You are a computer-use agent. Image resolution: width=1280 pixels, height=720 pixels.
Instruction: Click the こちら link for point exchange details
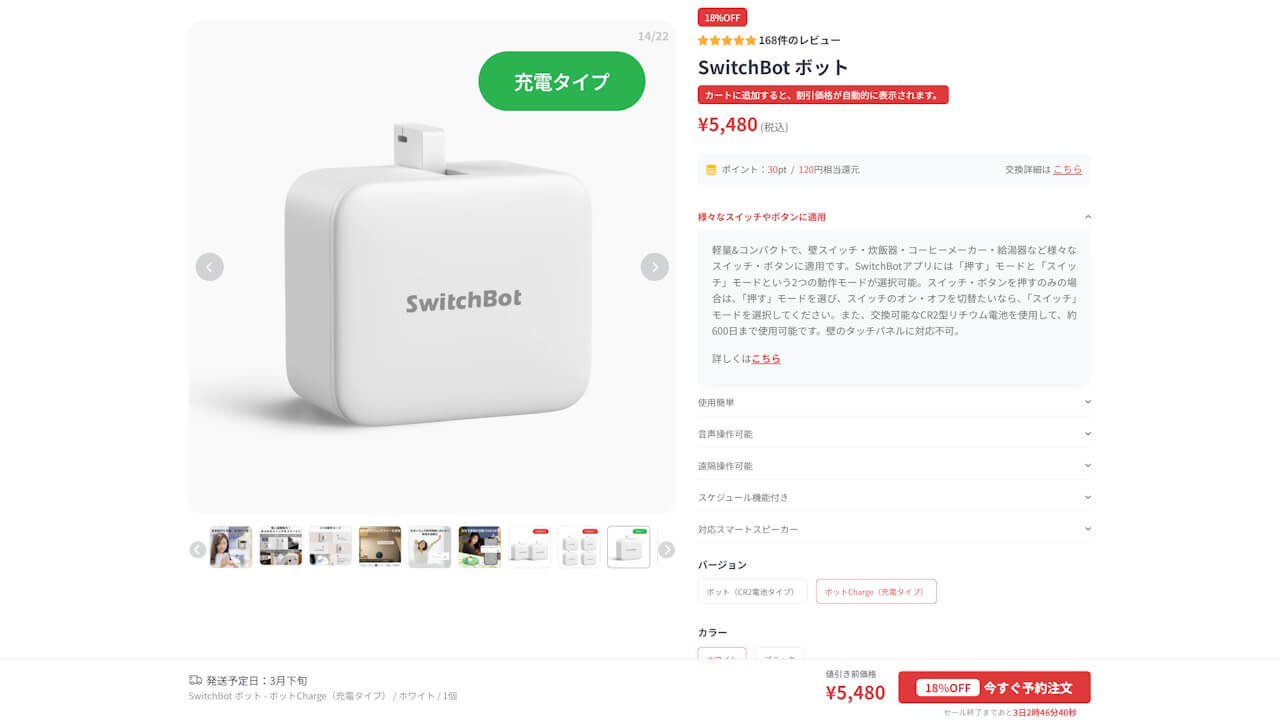pos(1068,169)
